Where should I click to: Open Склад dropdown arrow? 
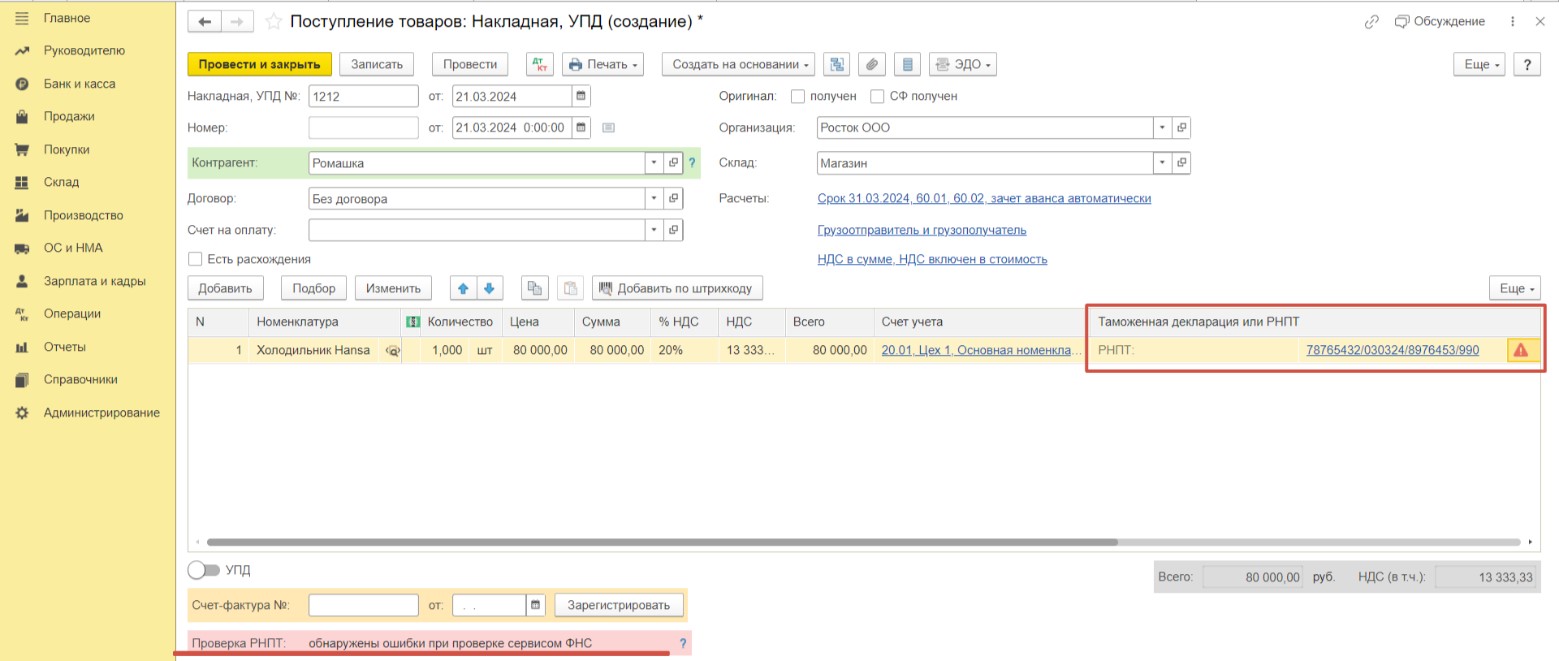tap(1162, 162)
